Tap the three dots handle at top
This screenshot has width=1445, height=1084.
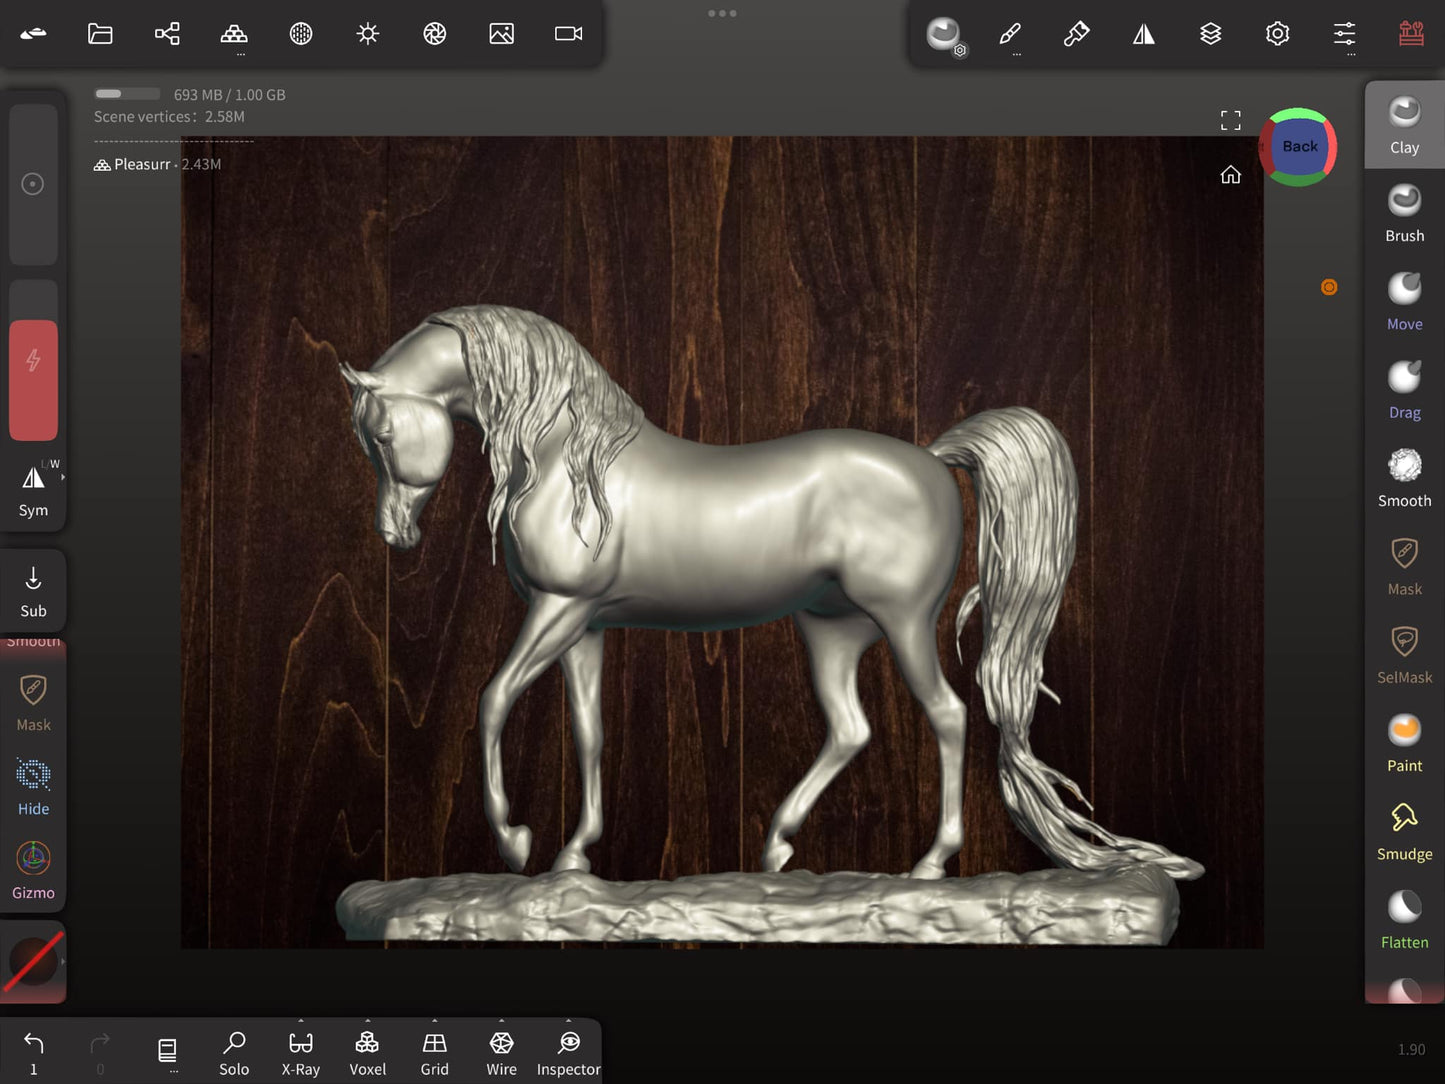722,14
